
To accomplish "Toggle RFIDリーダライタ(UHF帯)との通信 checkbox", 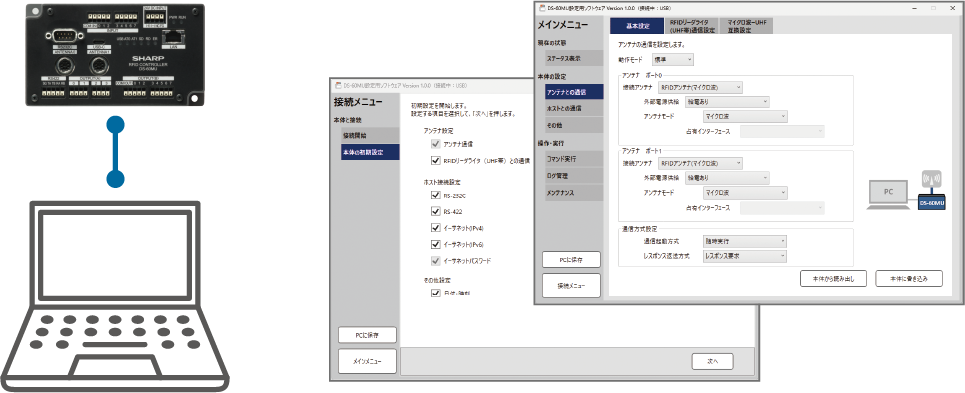I will pos(436,161).
